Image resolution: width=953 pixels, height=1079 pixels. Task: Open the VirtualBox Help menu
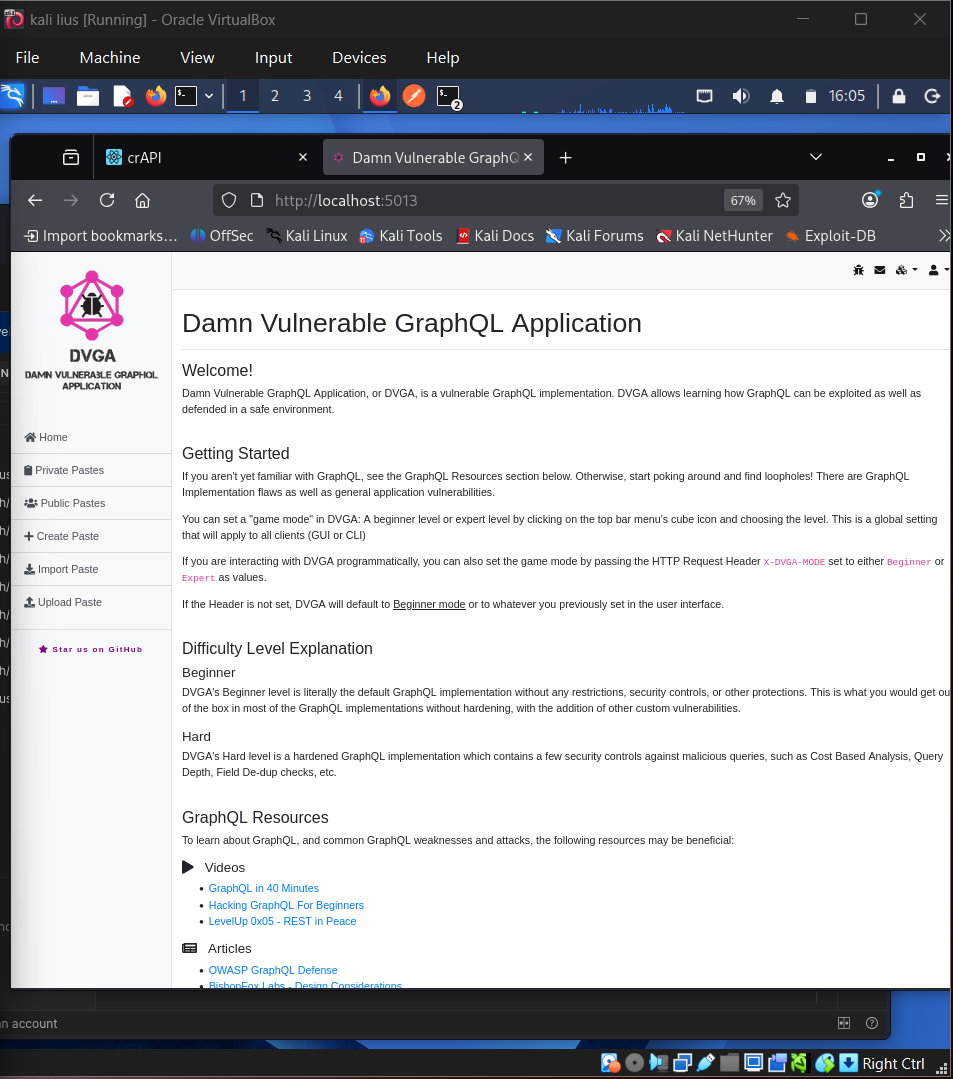click(442, 58)
